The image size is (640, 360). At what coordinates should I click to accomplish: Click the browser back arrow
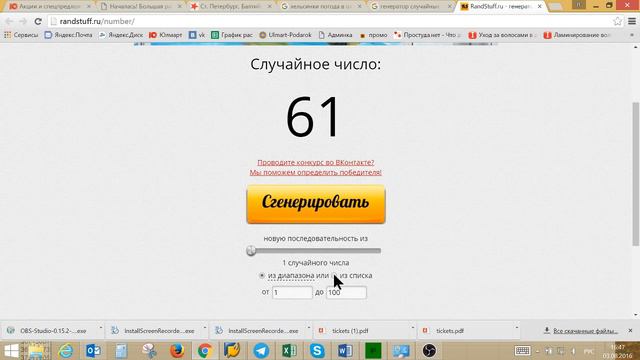tap(9, 21)
